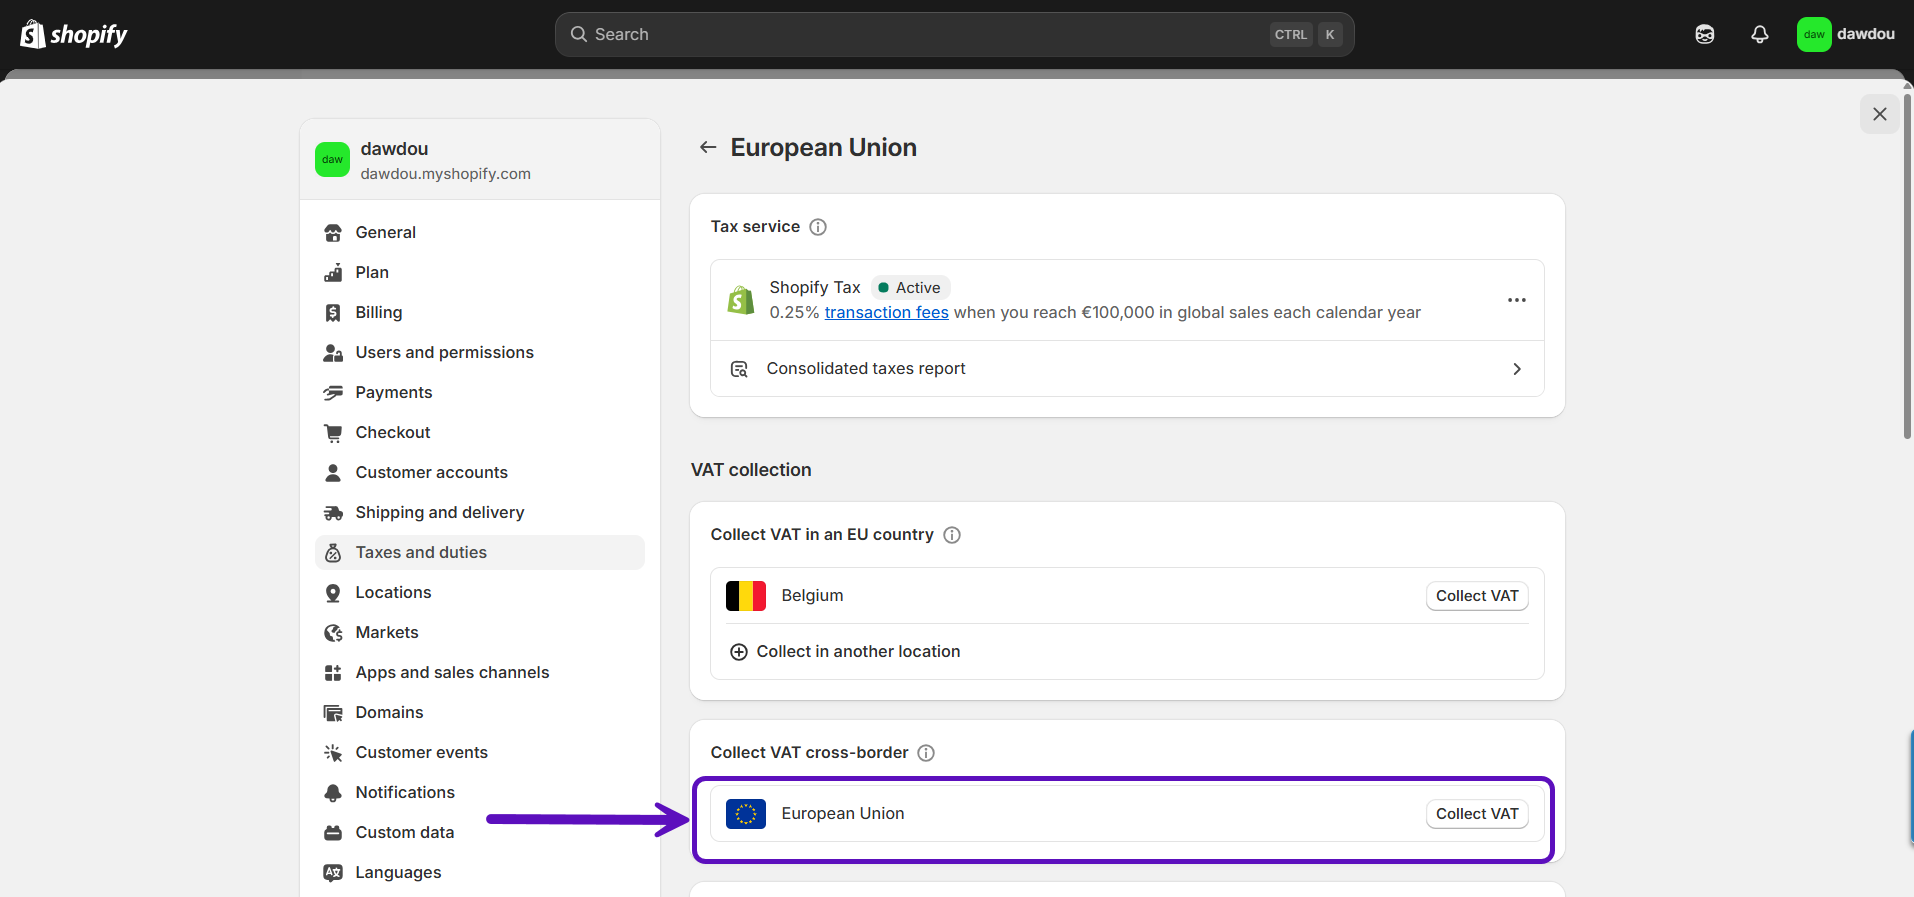Open the dawdou account menu
This screenshot has height=897, width=1914.
(1845, 34)
